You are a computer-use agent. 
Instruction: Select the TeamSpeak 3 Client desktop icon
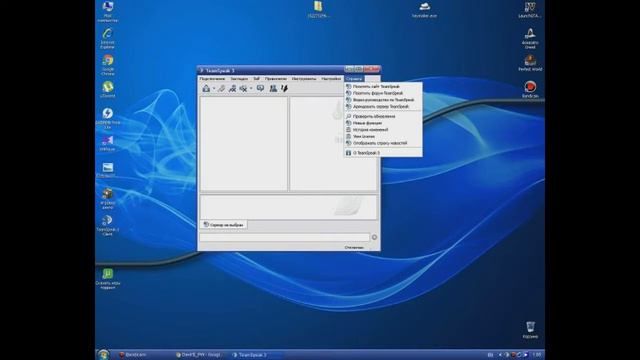[x=108, y=226]
